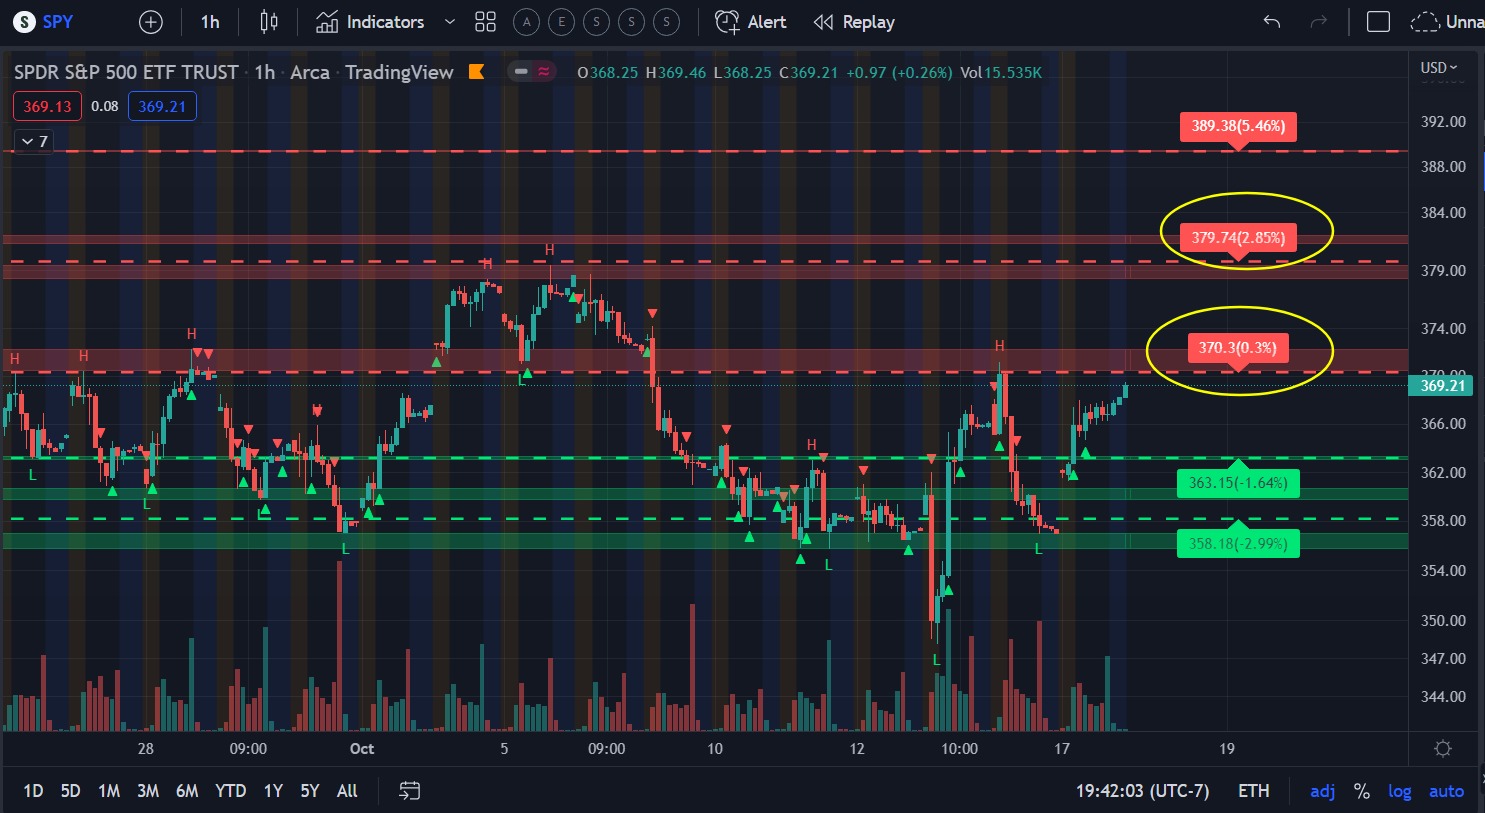Screen dimensions: 1485x813
Task: Click the middle S circle button
Action: point(631,22)
